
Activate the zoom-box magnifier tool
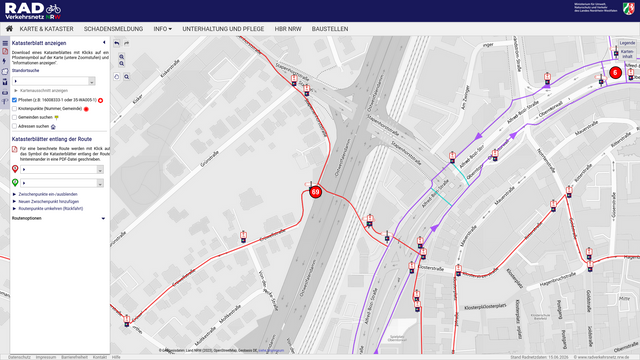127,76
